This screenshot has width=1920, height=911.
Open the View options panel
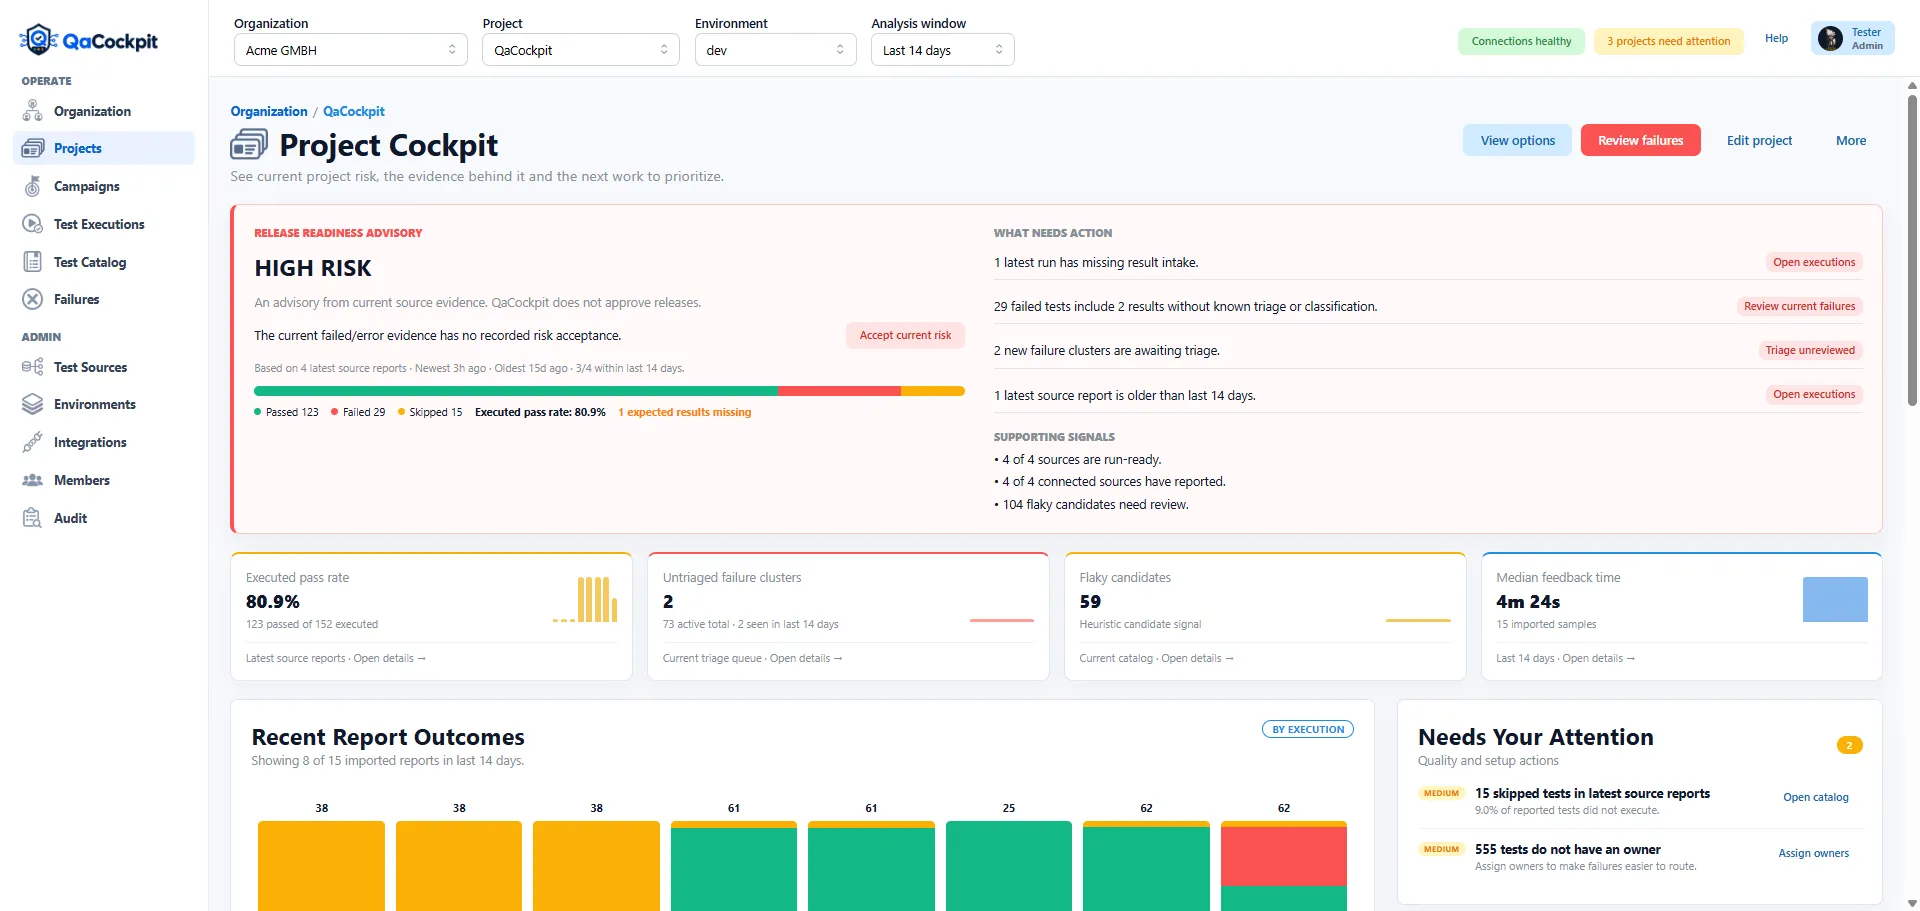(x=1517, y=140)
